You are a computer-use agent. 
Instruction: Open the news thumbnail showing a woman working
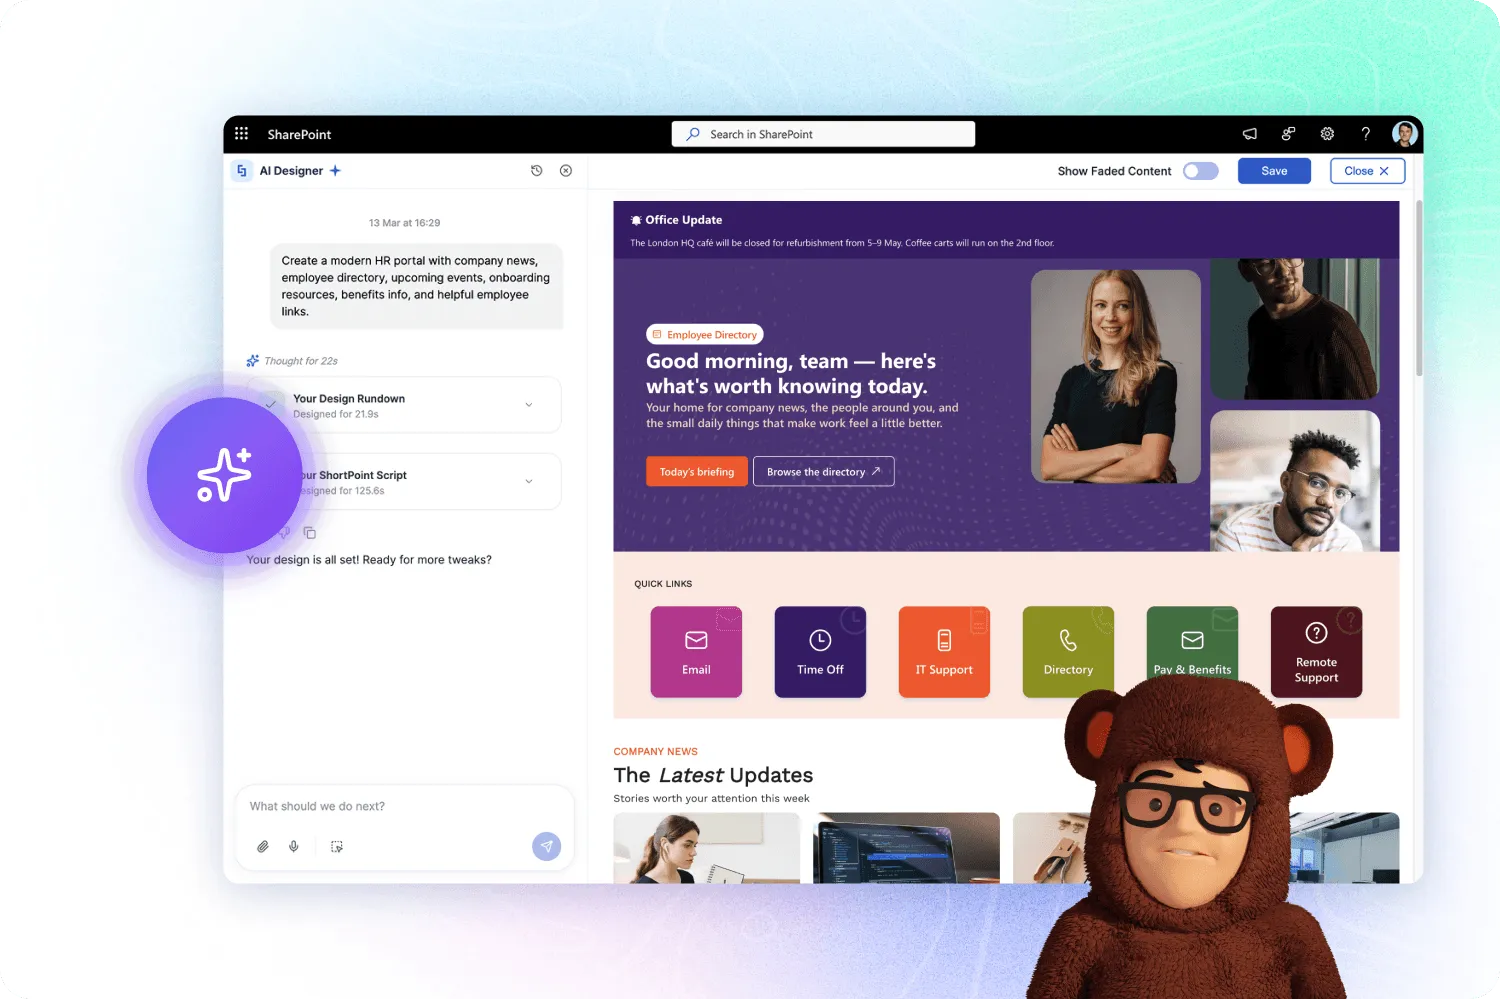click(707, 848)
